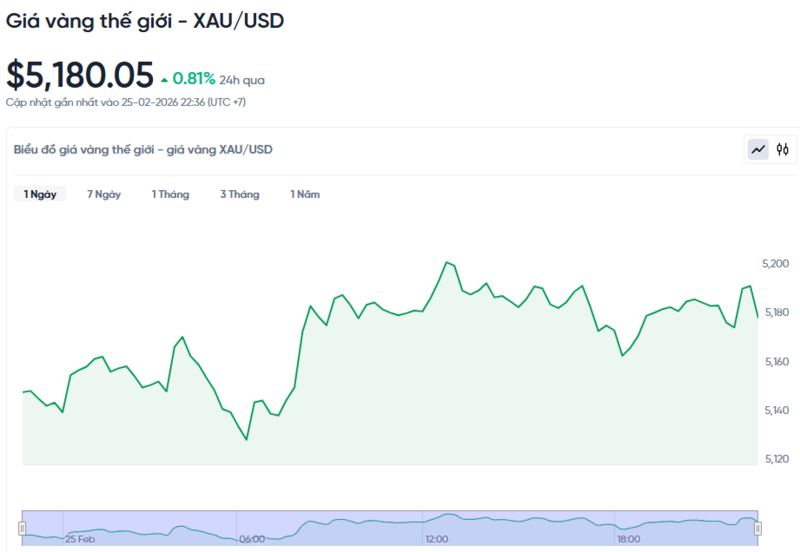Viewport: 800px width, 552px height.
Task: Click the $5,180.05 current price
Action: click(x=80, y=75)
